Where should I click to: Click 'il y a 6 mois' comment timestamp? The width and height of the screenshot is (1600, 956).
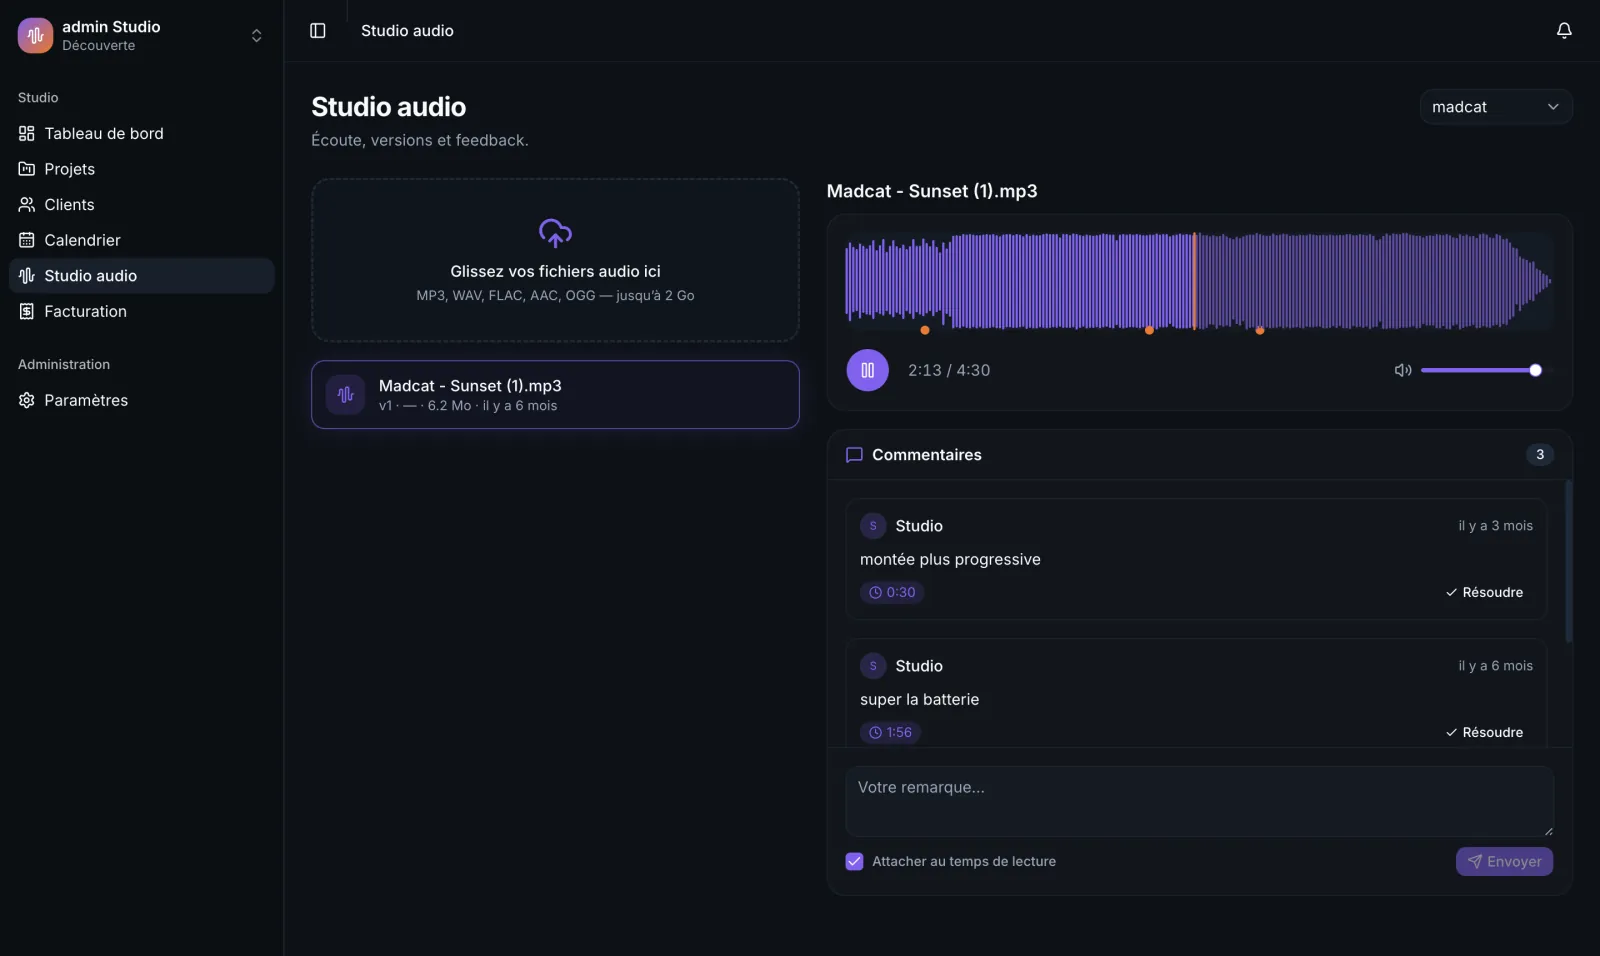[x=1495, y=666]
